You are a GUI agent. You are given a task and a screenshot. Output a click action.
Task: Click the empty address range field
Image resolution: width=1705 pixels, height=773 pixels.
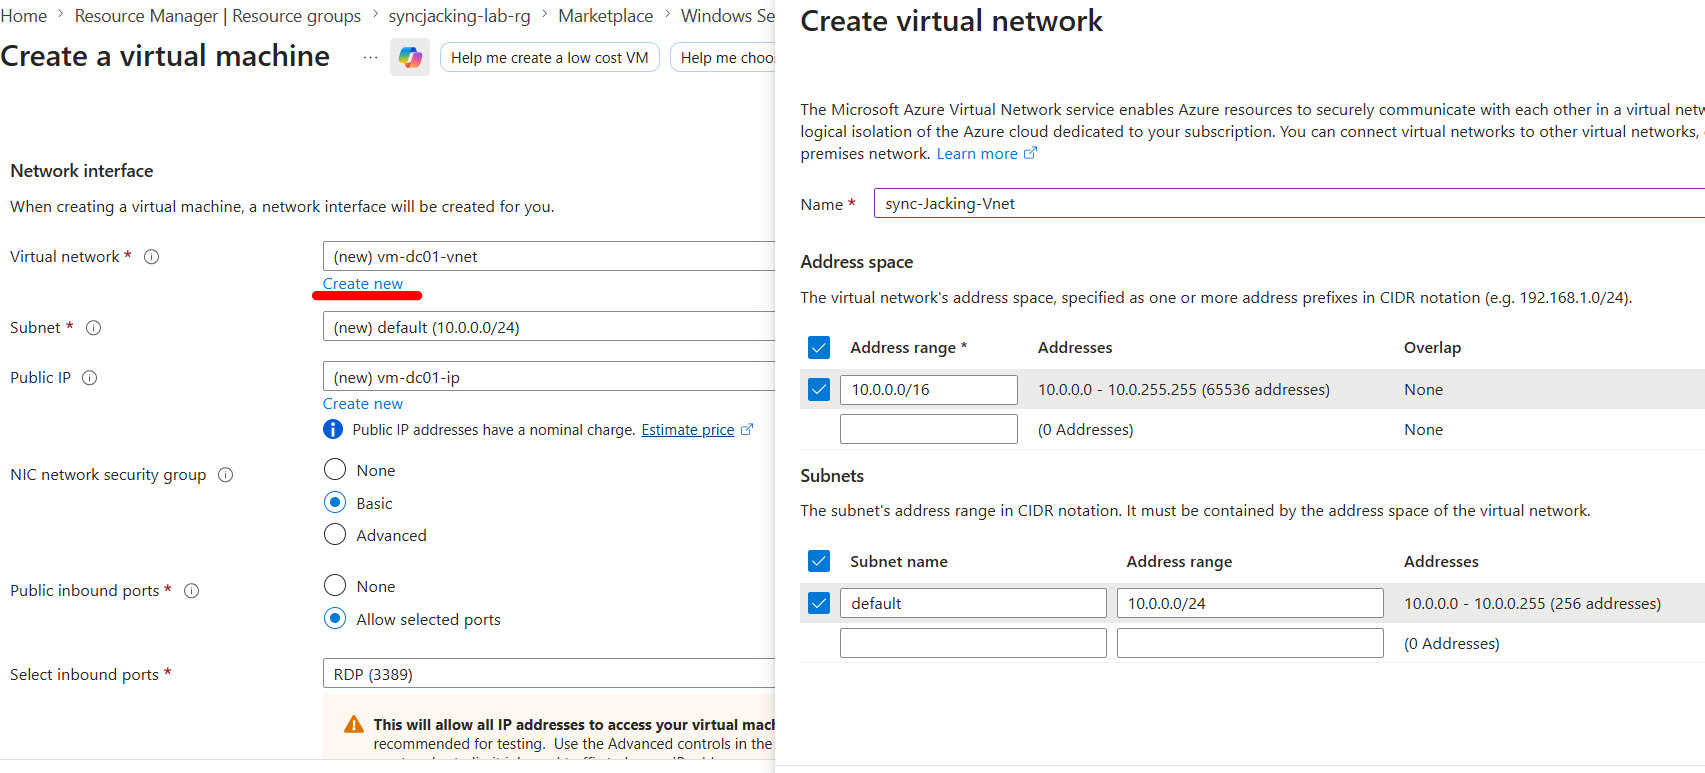pyautogui.click(x=929, y=429)
